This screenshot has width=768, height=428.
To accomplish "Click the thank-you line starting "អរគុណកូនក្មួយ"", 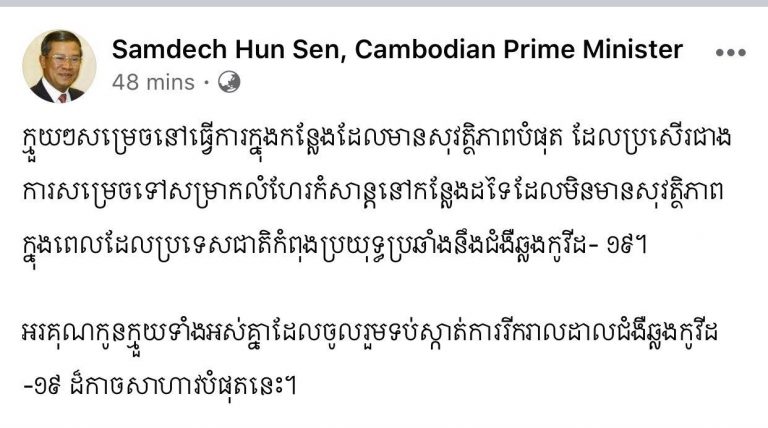I will [370, 334].
